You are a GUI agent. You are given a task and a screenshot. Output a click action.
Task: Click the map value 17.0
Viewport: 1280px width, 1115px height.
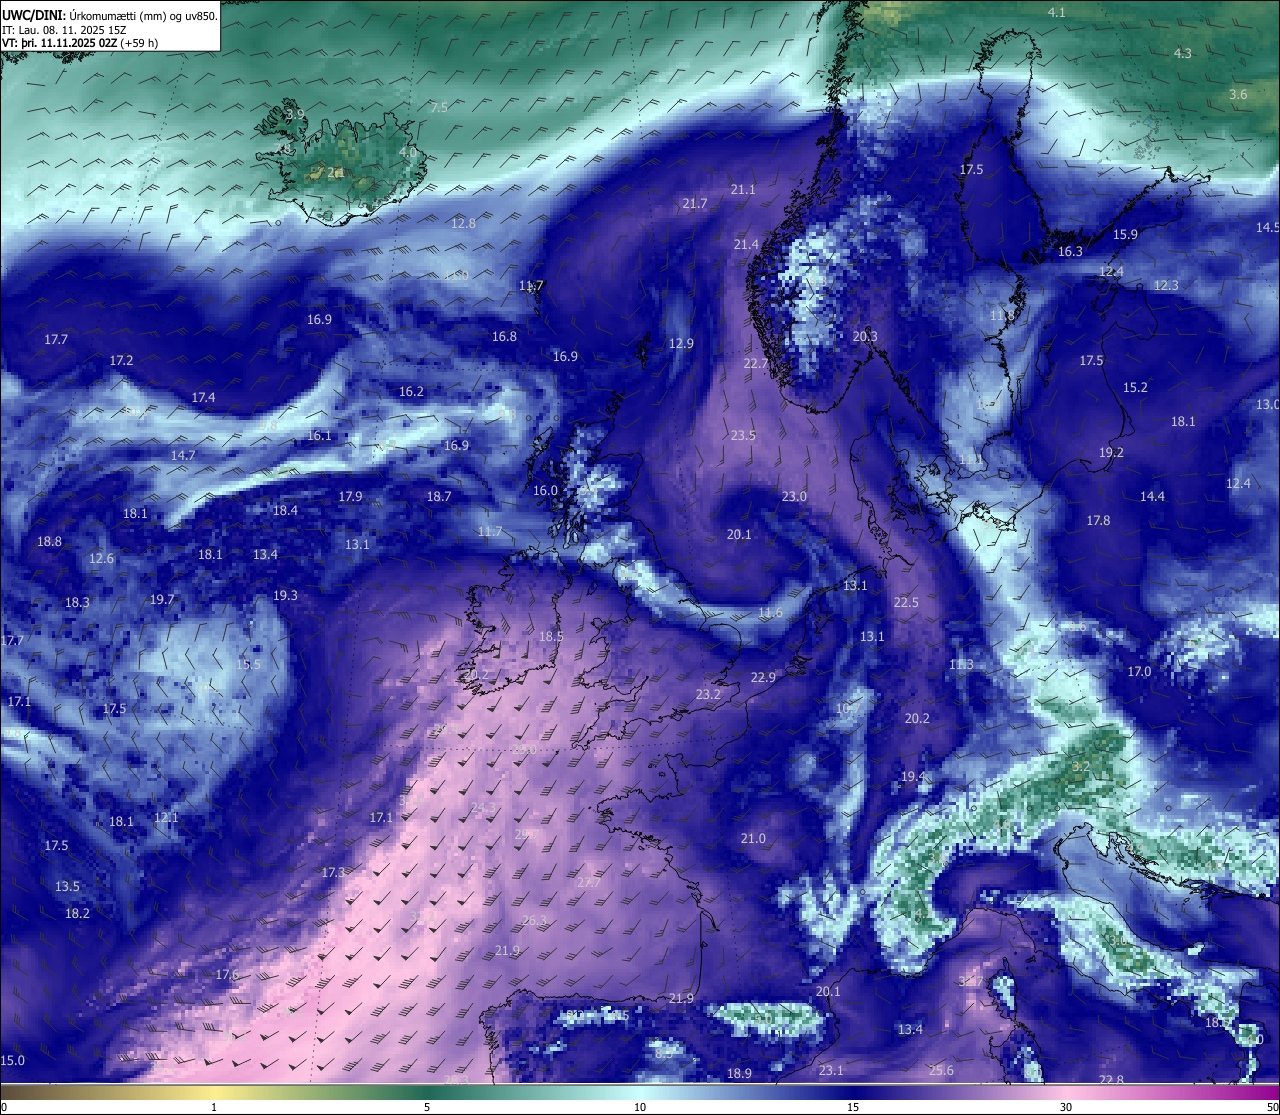[x=1139, y=671]
